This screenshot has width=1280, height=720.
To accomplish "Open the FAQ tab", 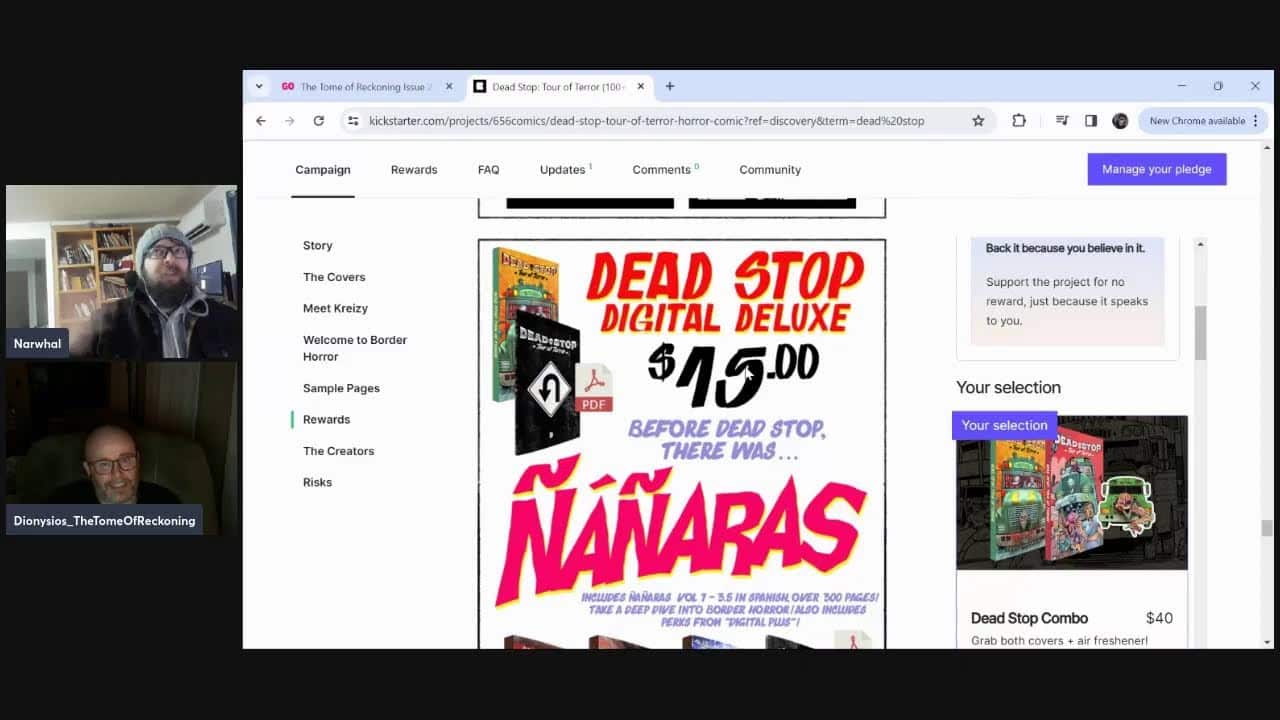I will (x=488, y=170).
